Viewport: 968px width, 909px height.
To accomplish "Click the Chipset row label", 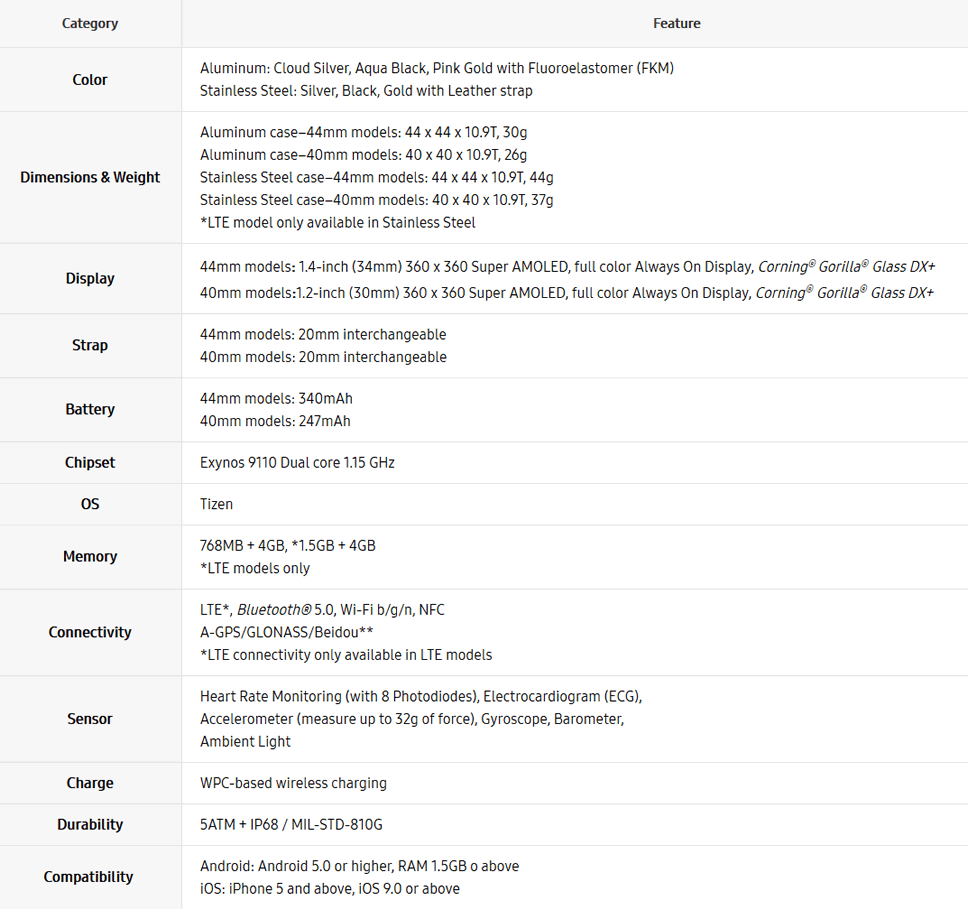I will (90, 463).
